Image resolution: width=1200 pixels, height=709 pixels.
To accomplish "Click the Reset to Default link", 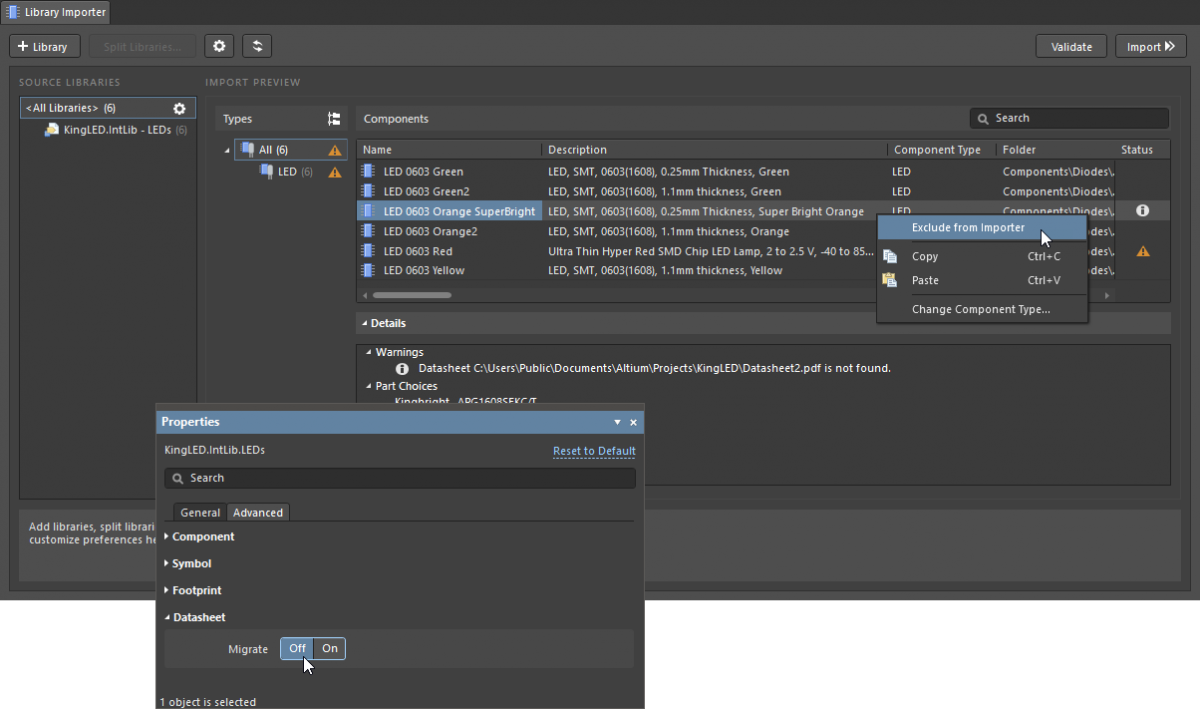I will 594,451.
